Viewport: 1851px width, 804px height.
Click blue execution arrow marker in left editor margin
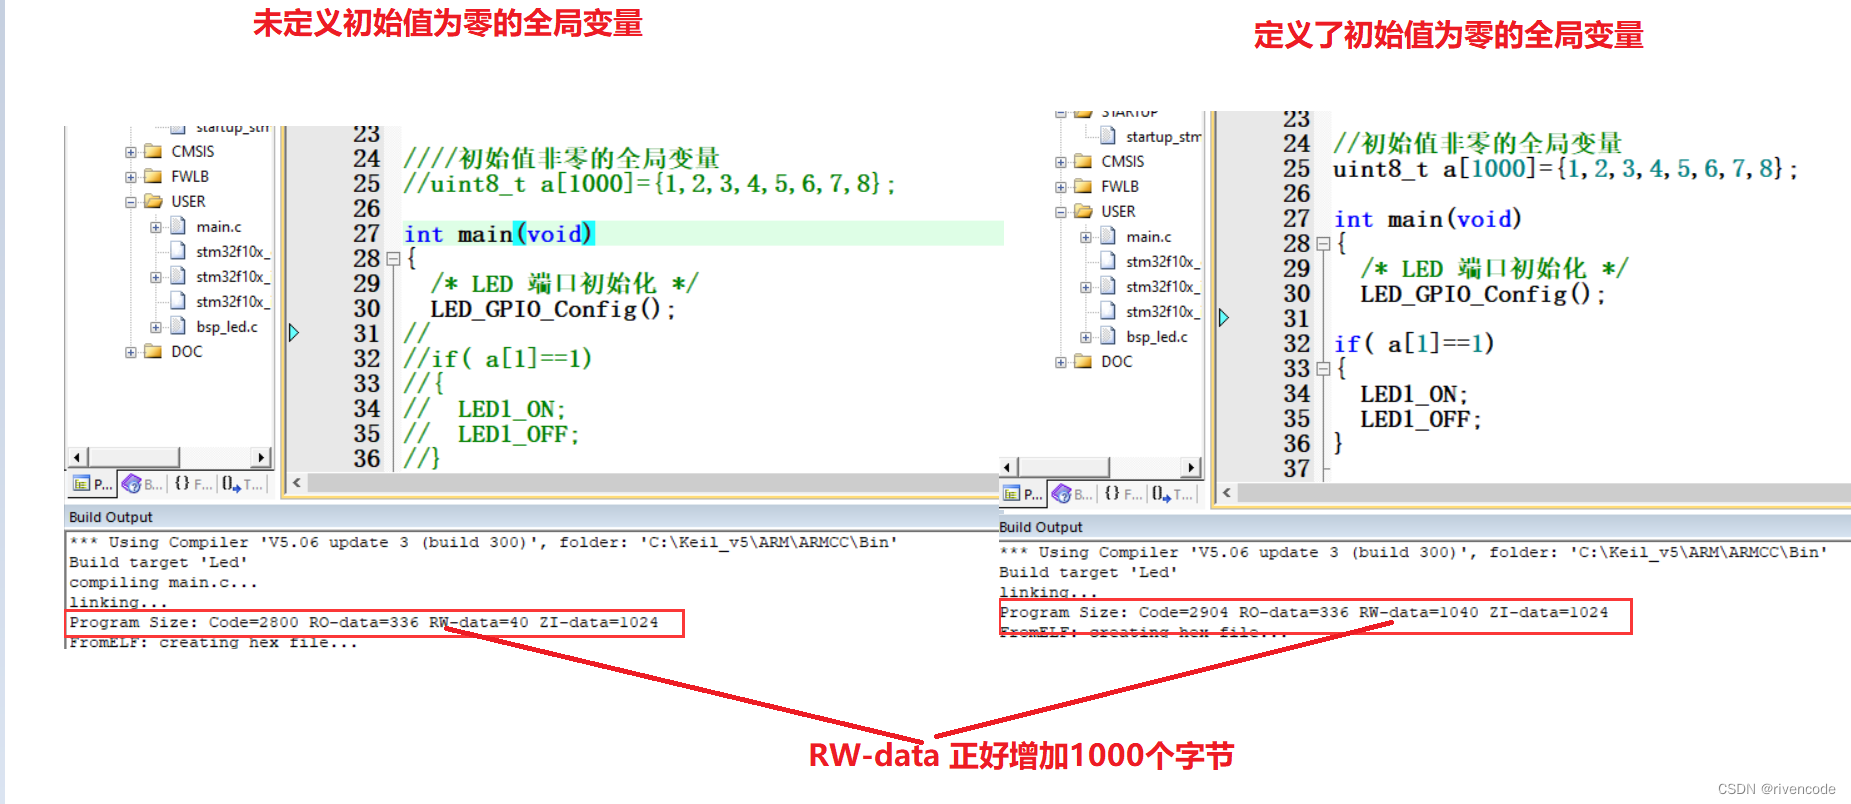tap(294, 332)
